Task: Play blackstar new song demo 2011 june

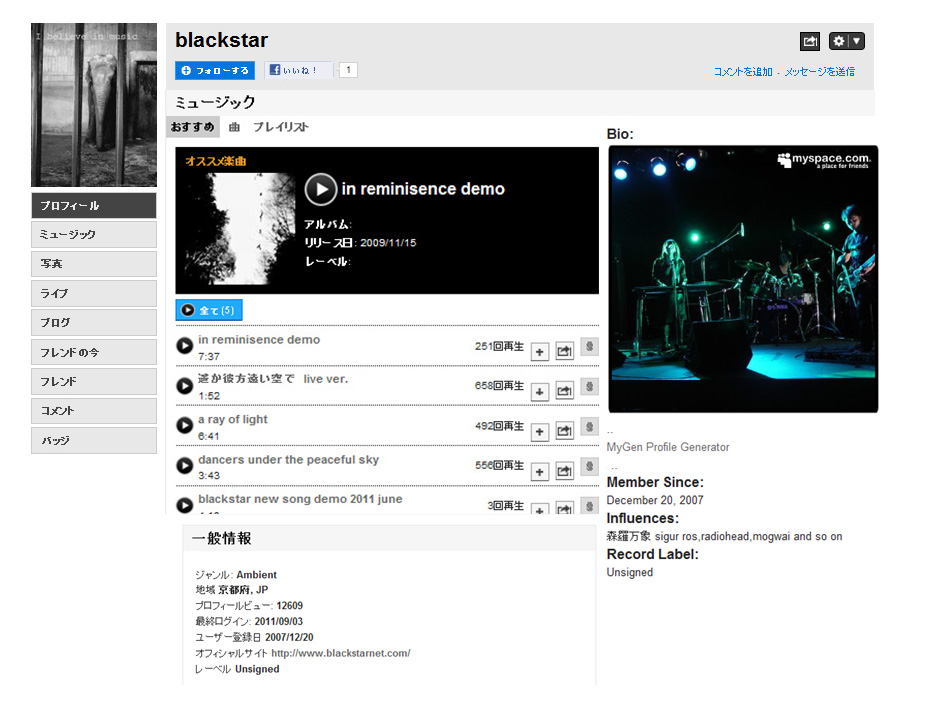Action: point(185,505)
